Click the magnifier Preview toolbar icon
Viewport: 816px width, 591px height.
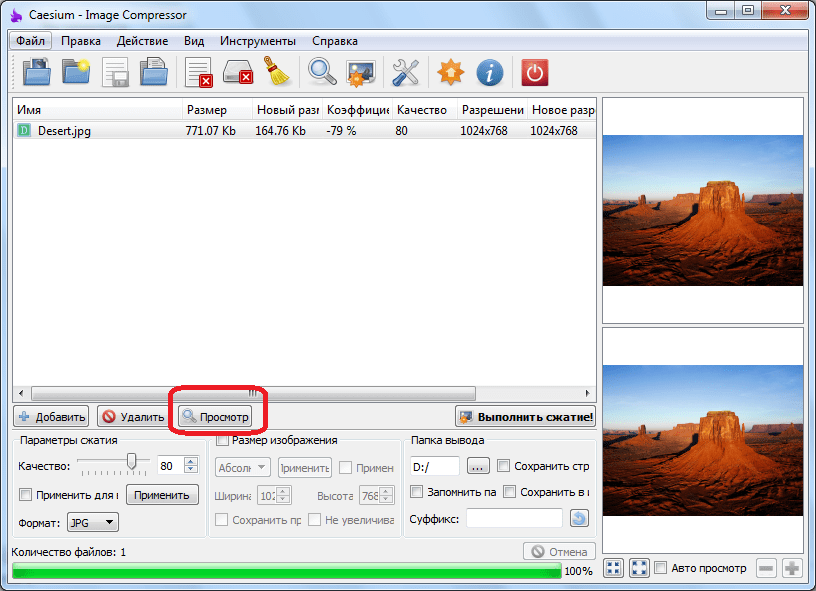coord(322,72)
